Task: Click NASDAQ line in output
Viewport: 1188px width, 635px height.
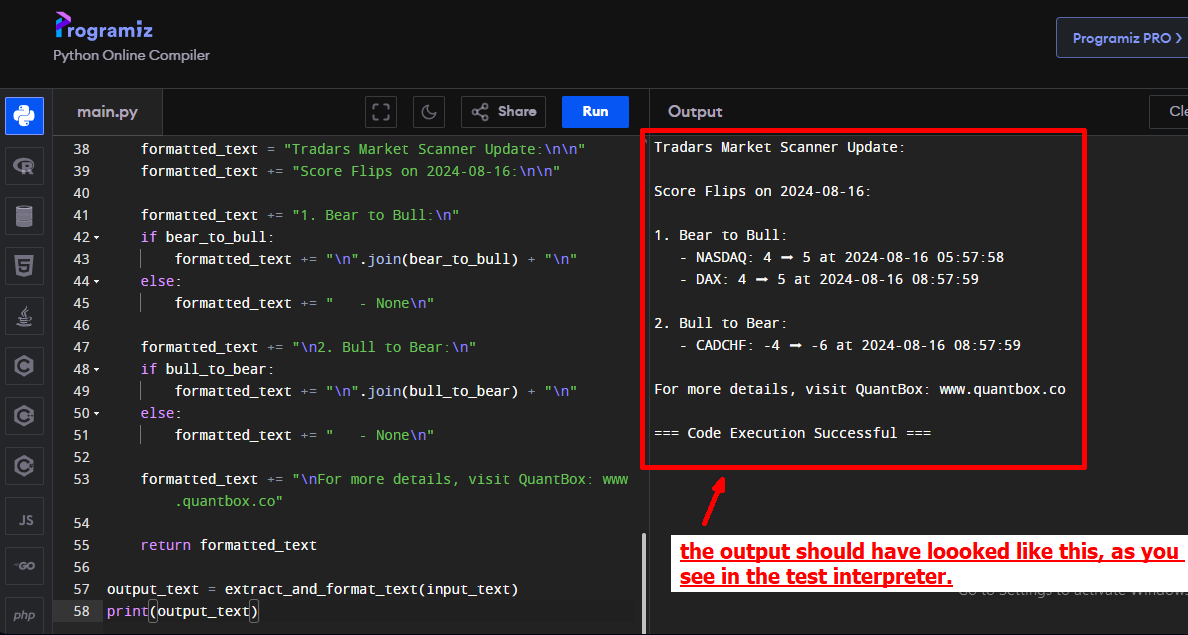Action: 842,258
